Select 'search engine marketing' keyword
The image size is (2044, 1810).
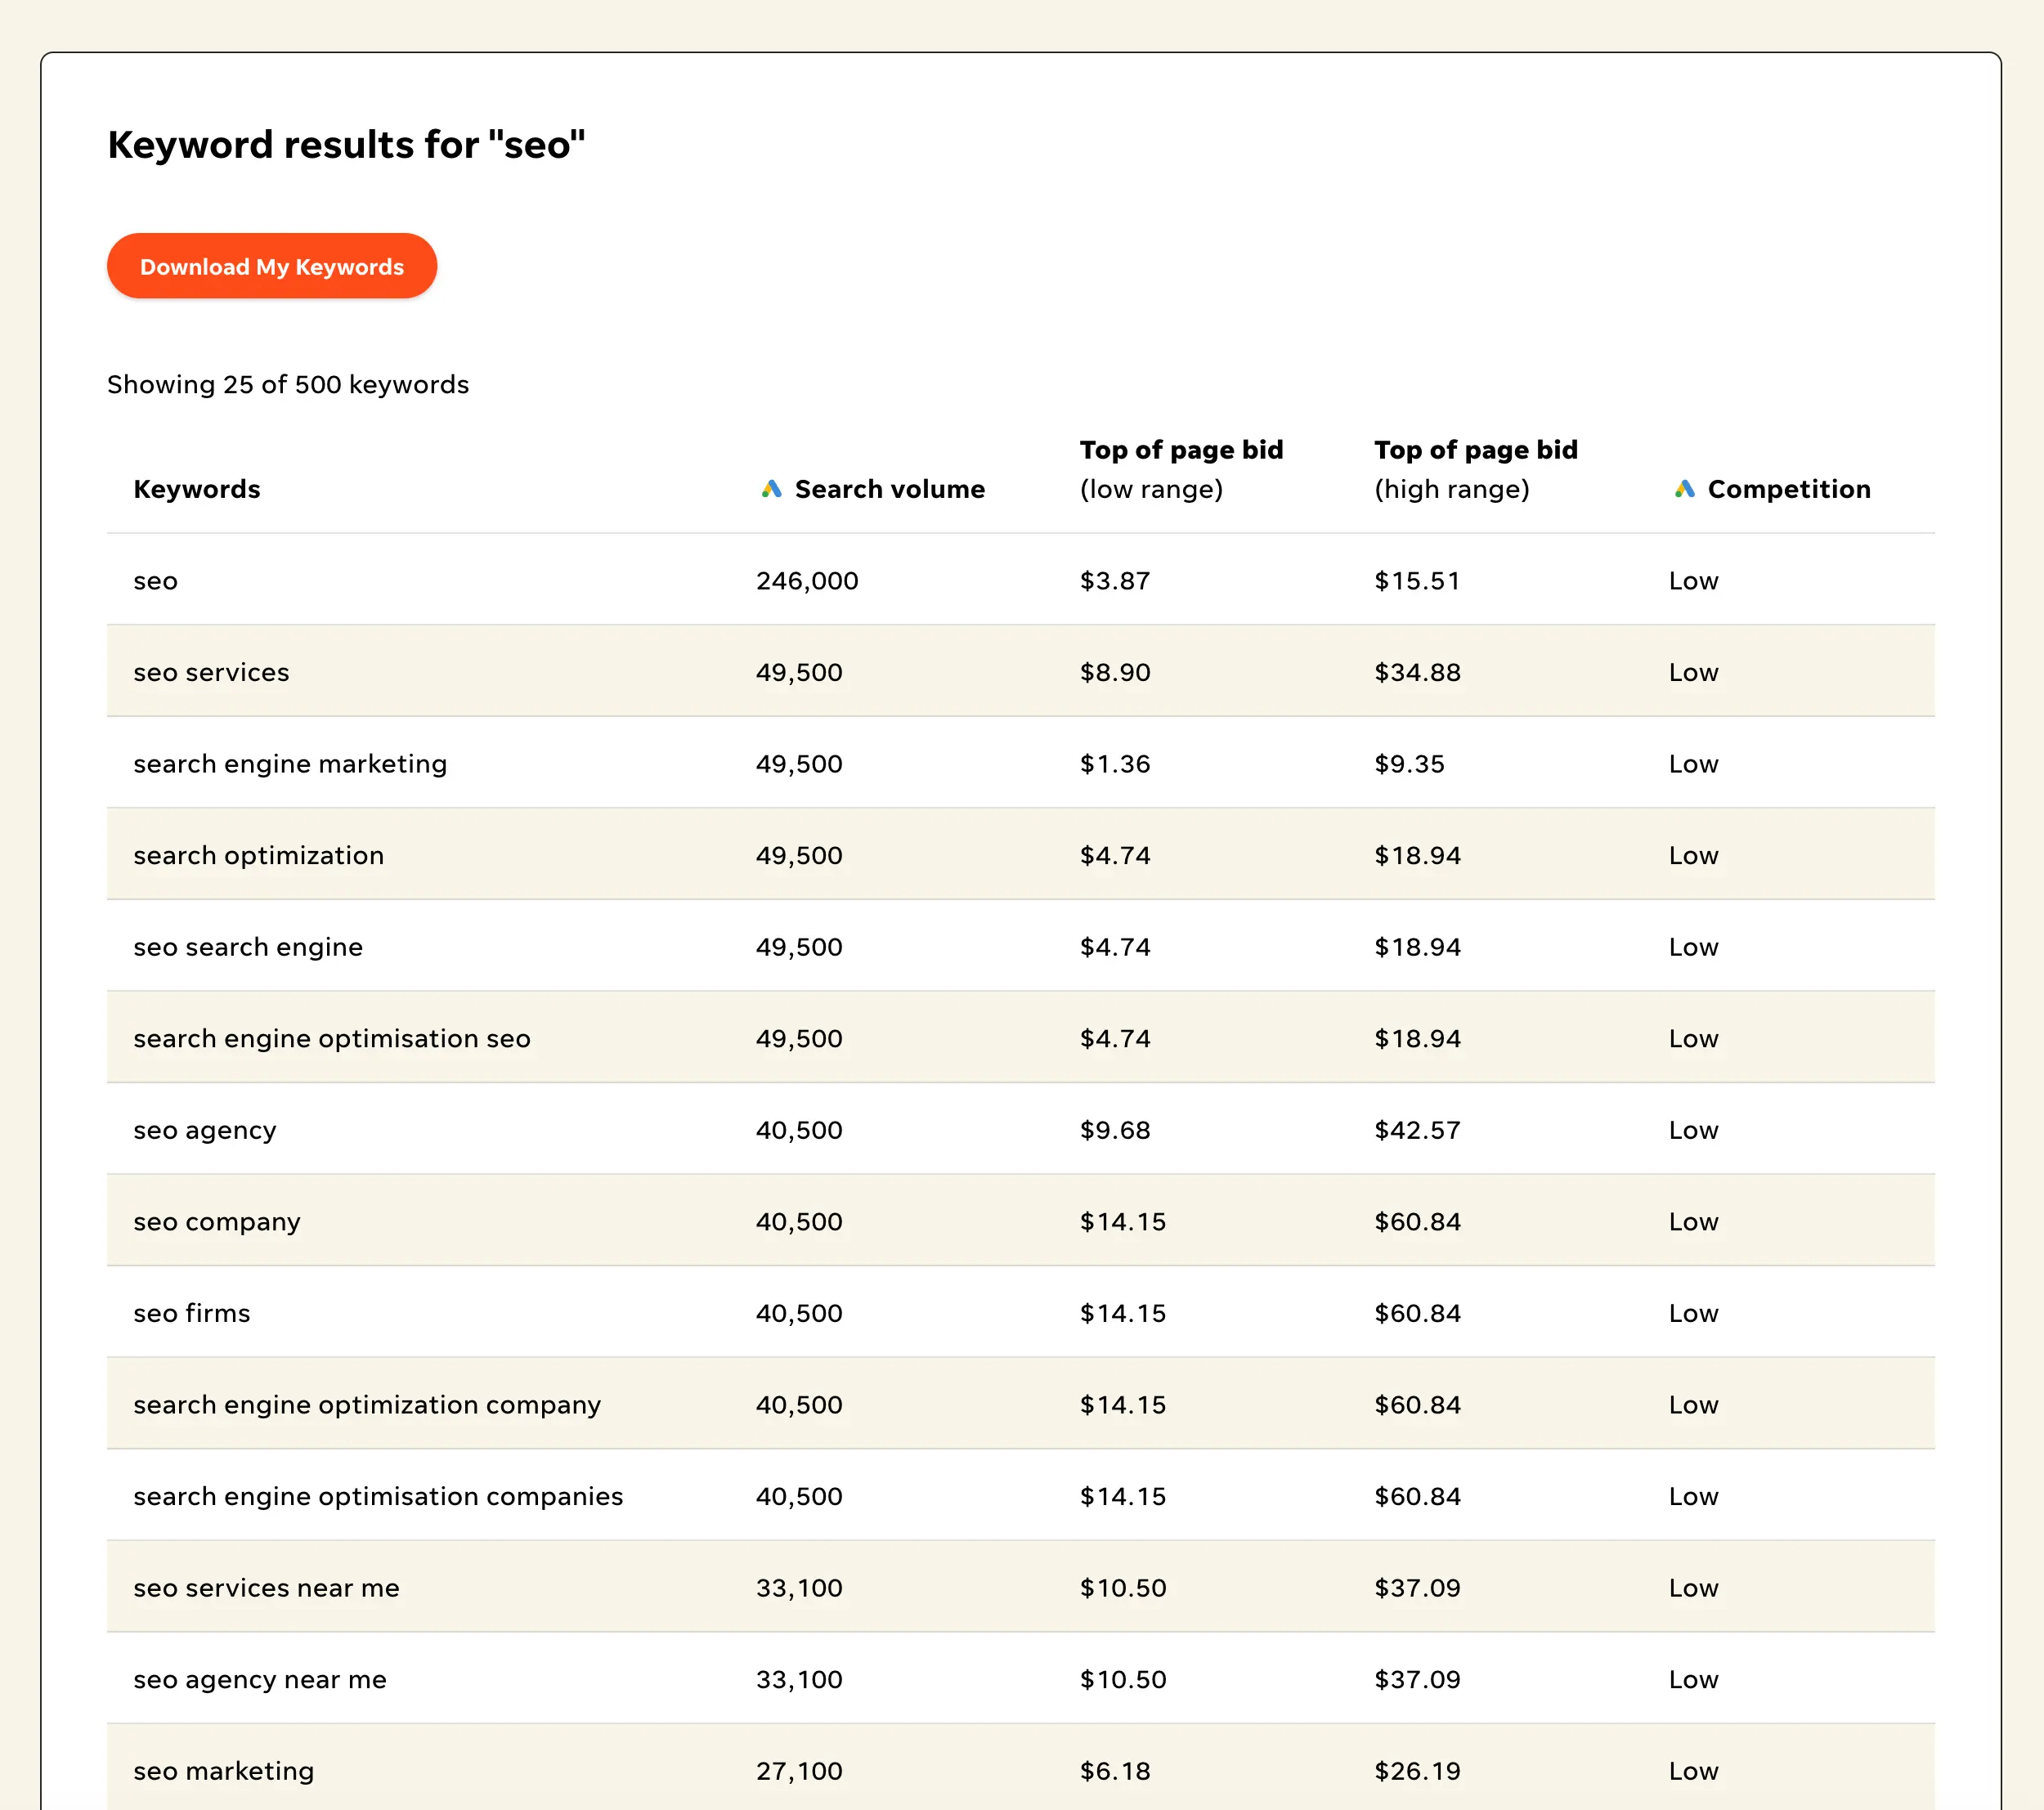289,763
